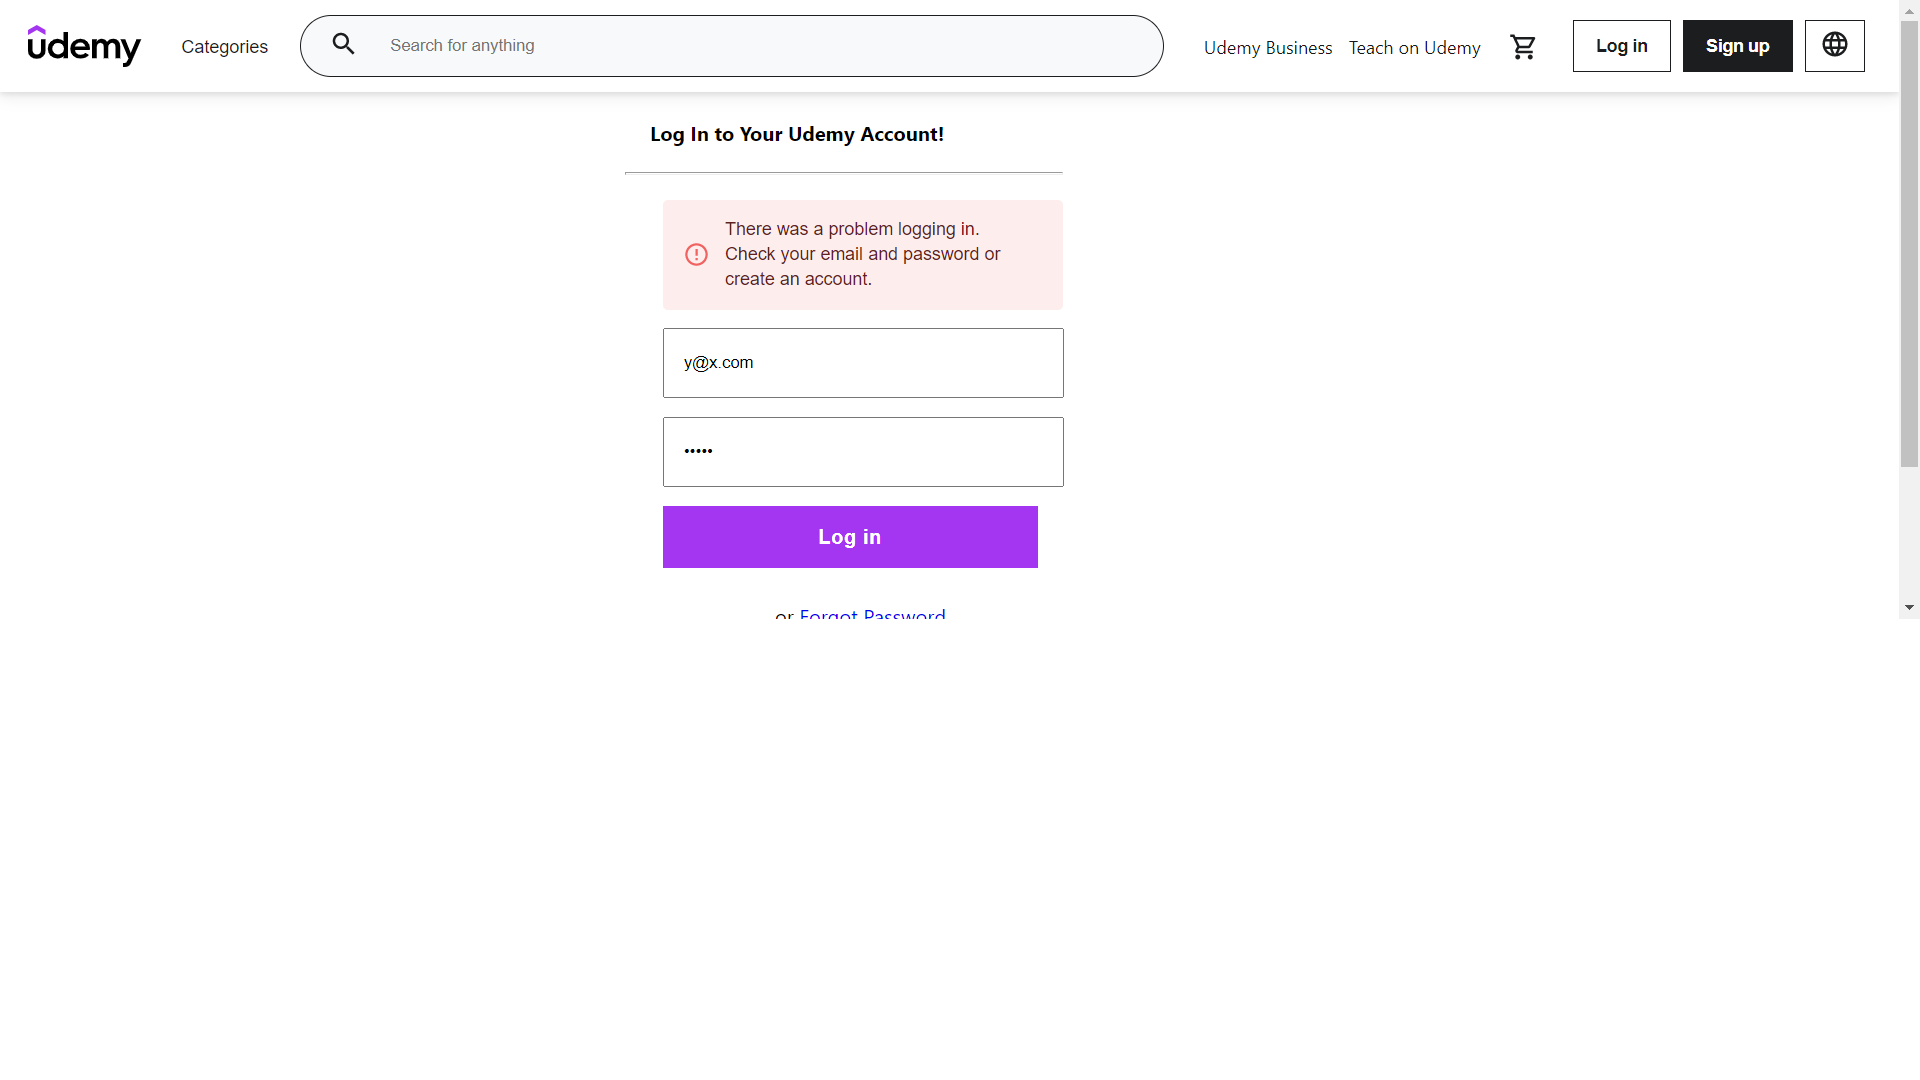This screenshot has height=1080, width=1920.
Task: Select Teach on Udemy
Action: 1413,47
